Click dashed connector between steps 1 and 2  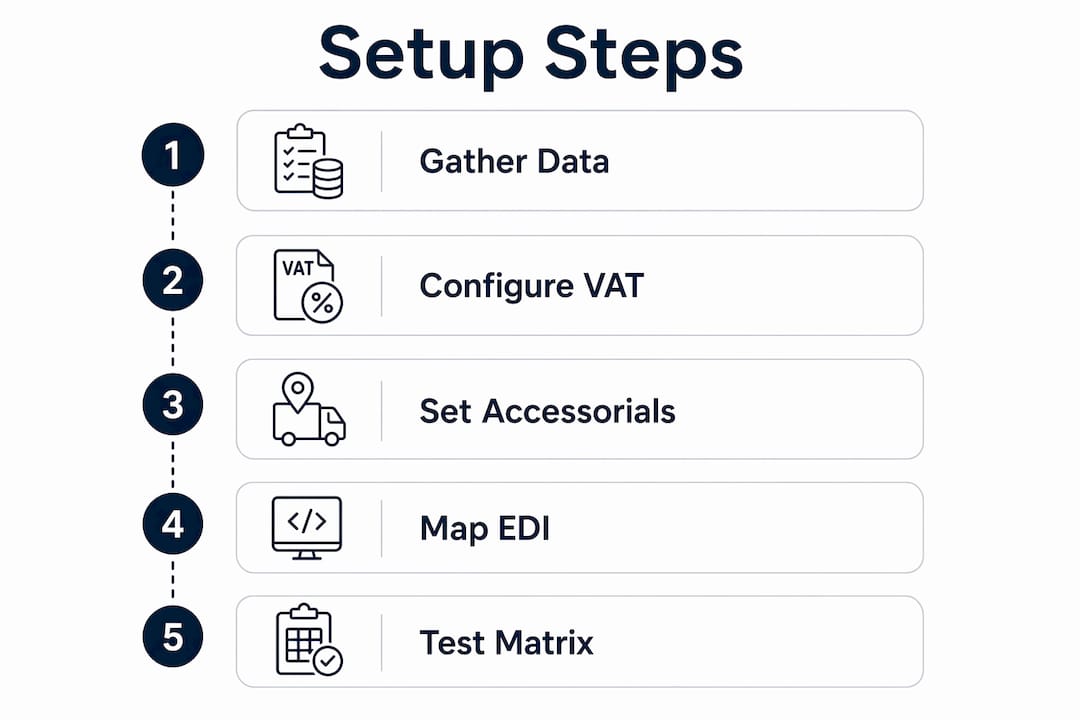[x=173, y=218]
